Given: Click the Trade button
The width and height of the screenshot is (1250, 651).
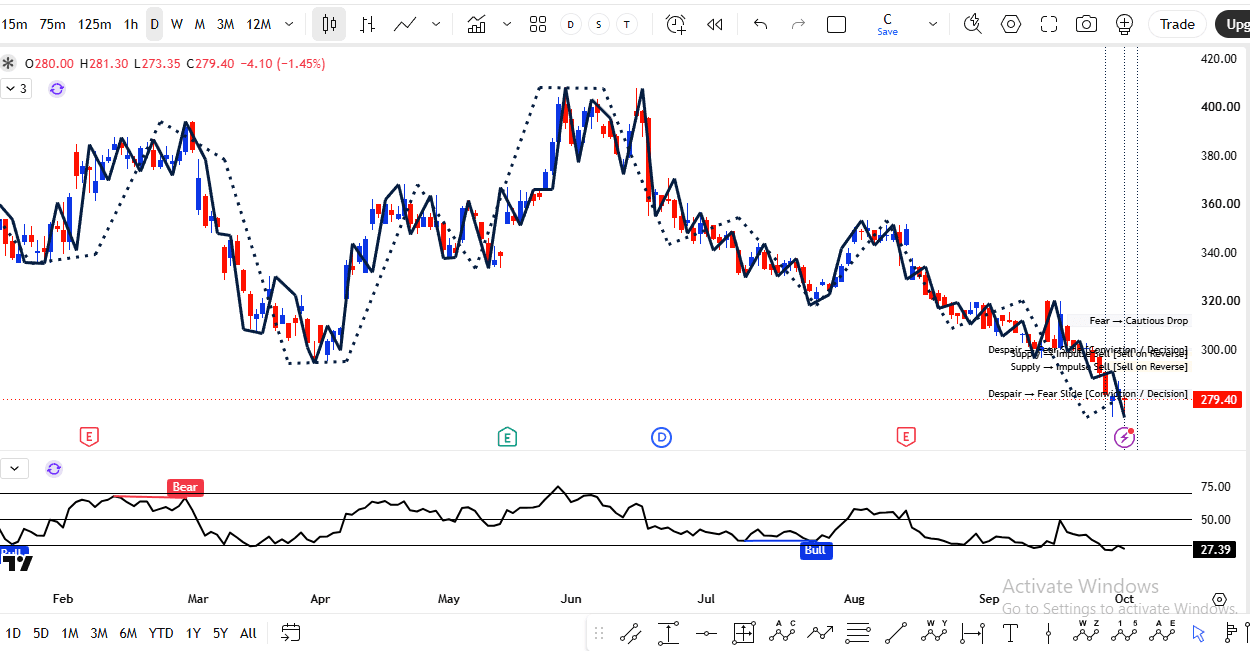Looking at the screenshot, I should (x=1177, y=24).
